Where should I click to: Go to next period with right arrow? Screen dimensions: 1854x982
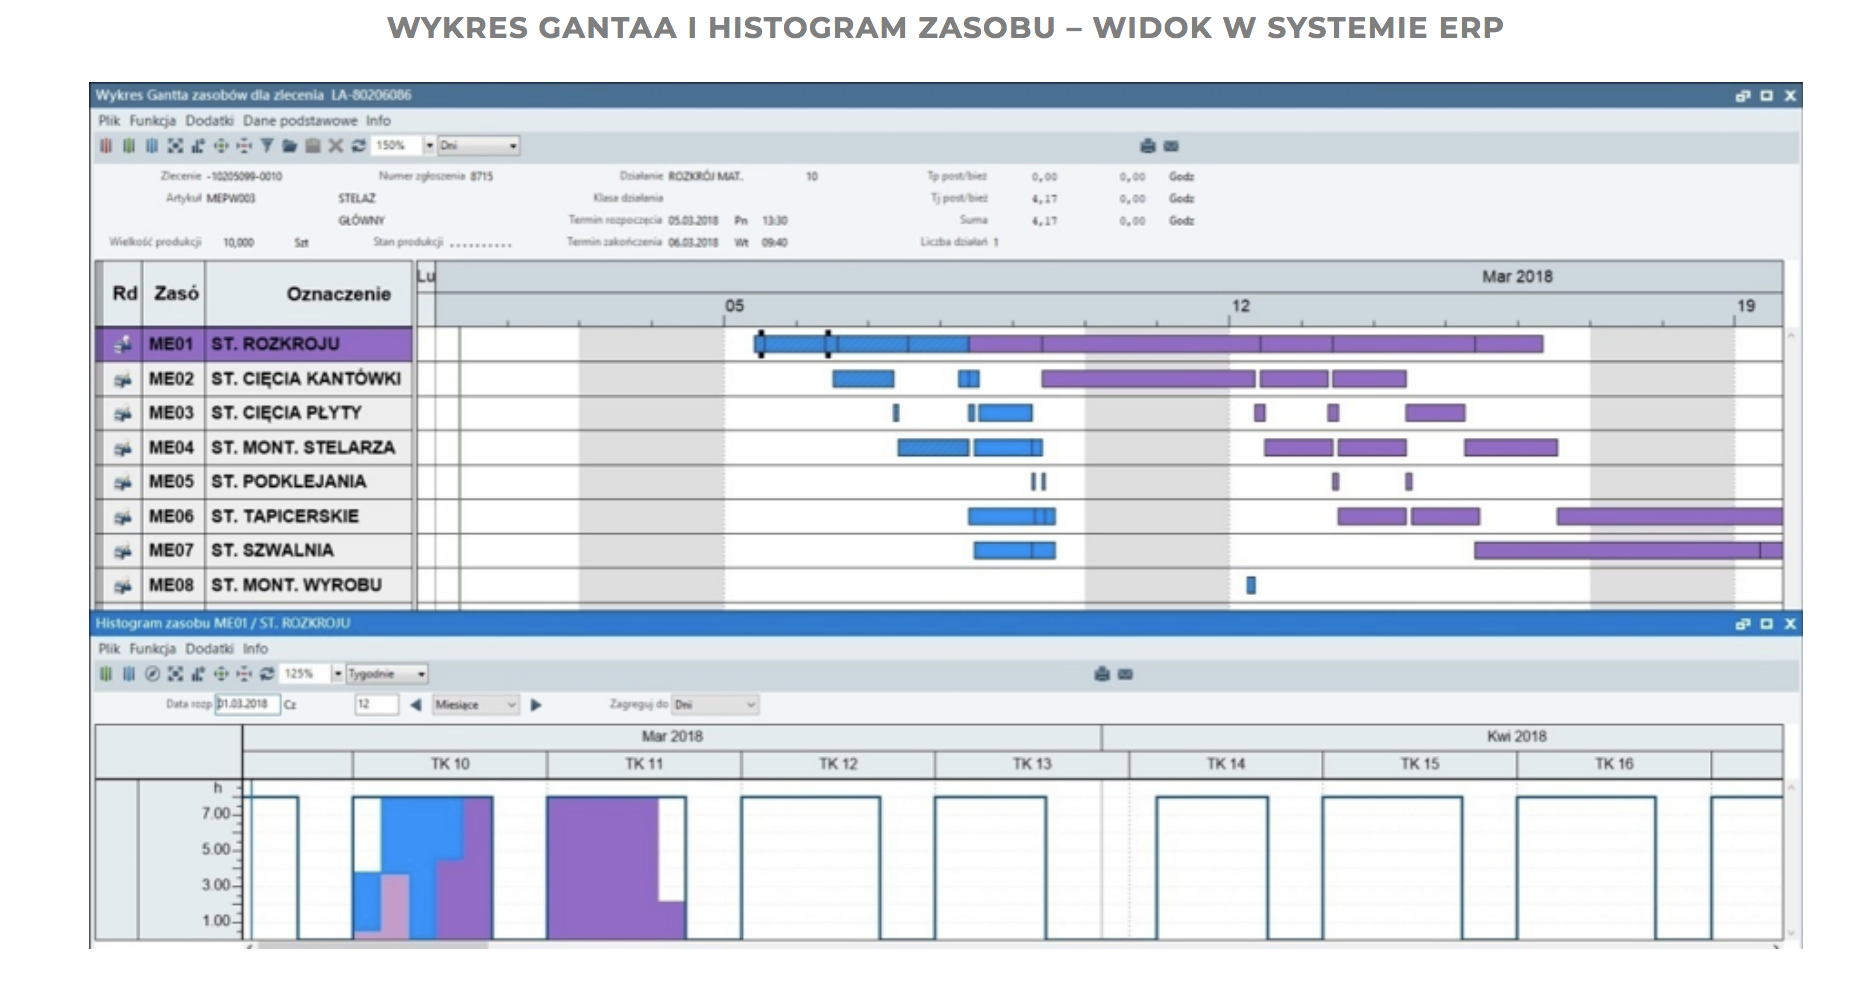click(x=536, y=705)
